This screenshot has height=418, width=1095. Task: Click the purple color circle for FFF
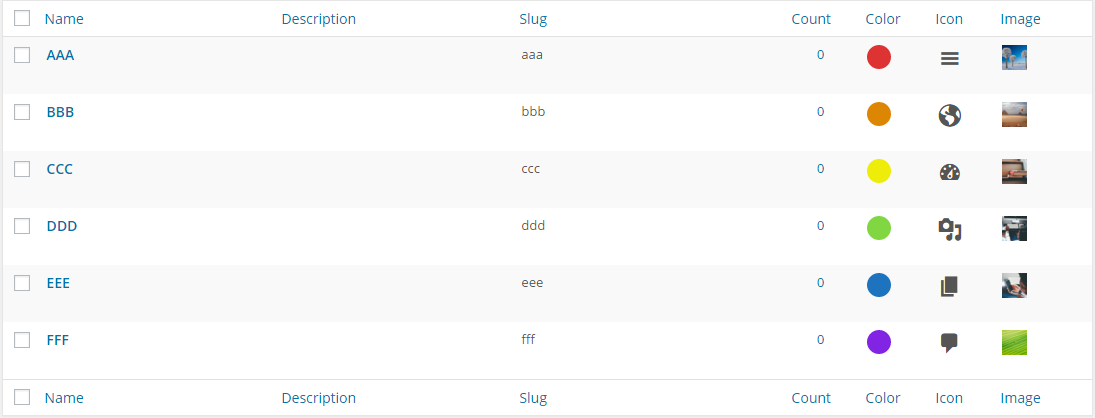(x=879, y=342)
